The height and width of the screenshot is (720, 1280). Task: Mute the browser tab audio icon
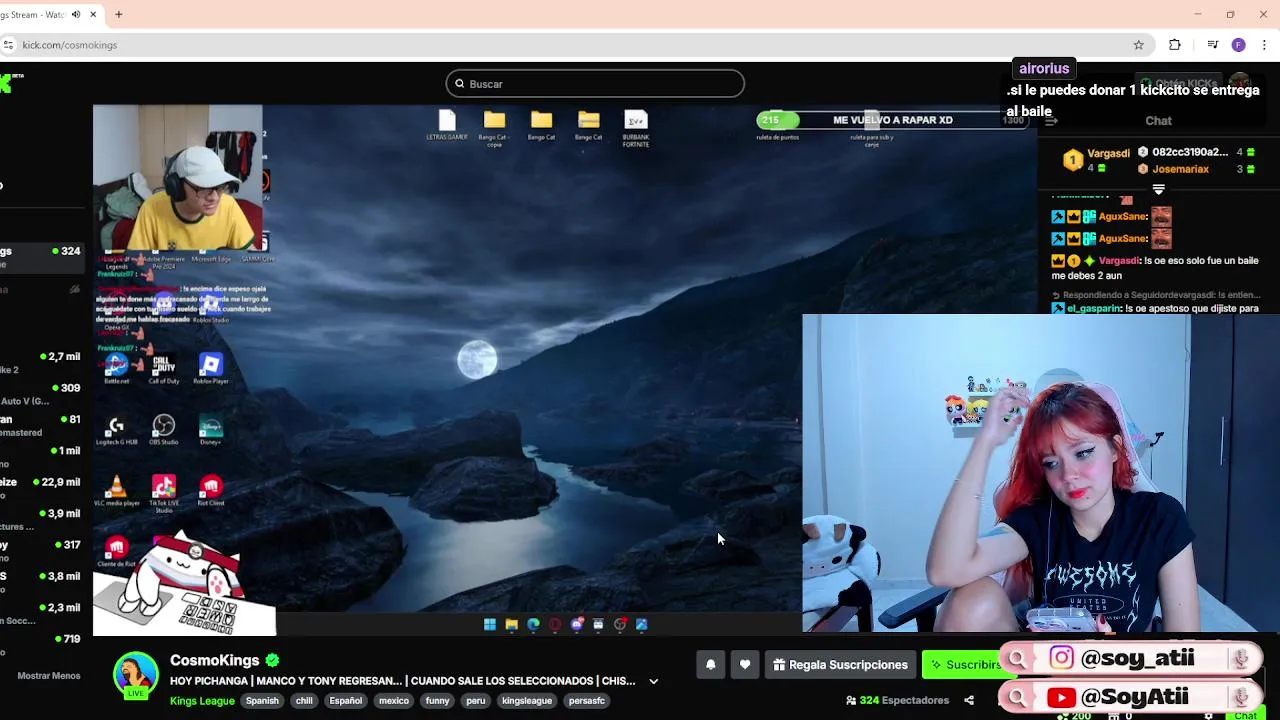coord(76,15)
